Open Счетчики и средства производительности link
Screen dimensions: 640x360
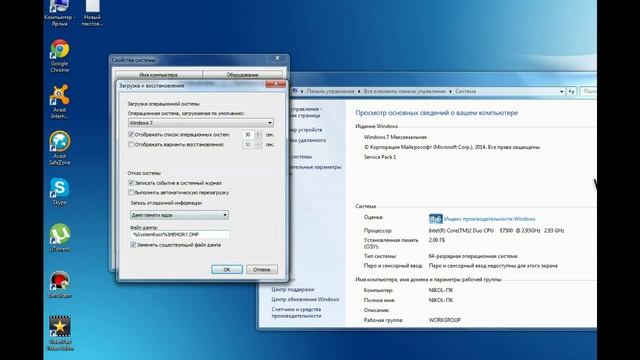click(296, 312)
